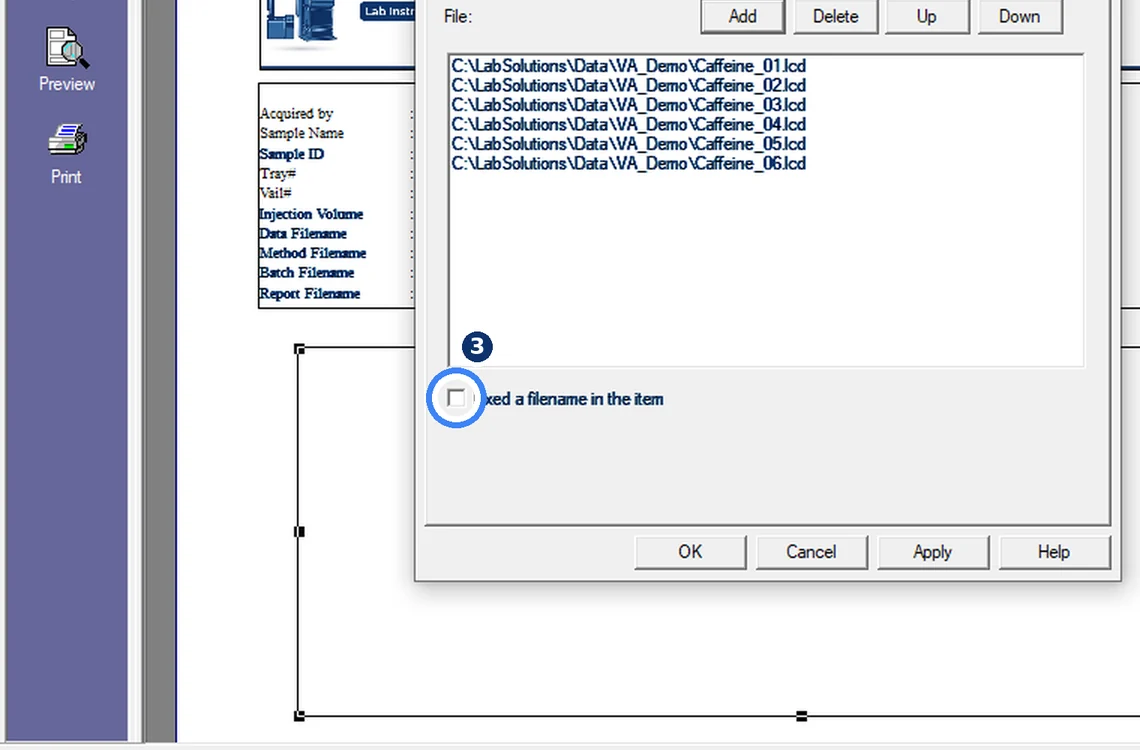The height and width of the screenshot is (750, 1140).
Task: Click 'Report Filename' label in report
Action: coord(310,294)
